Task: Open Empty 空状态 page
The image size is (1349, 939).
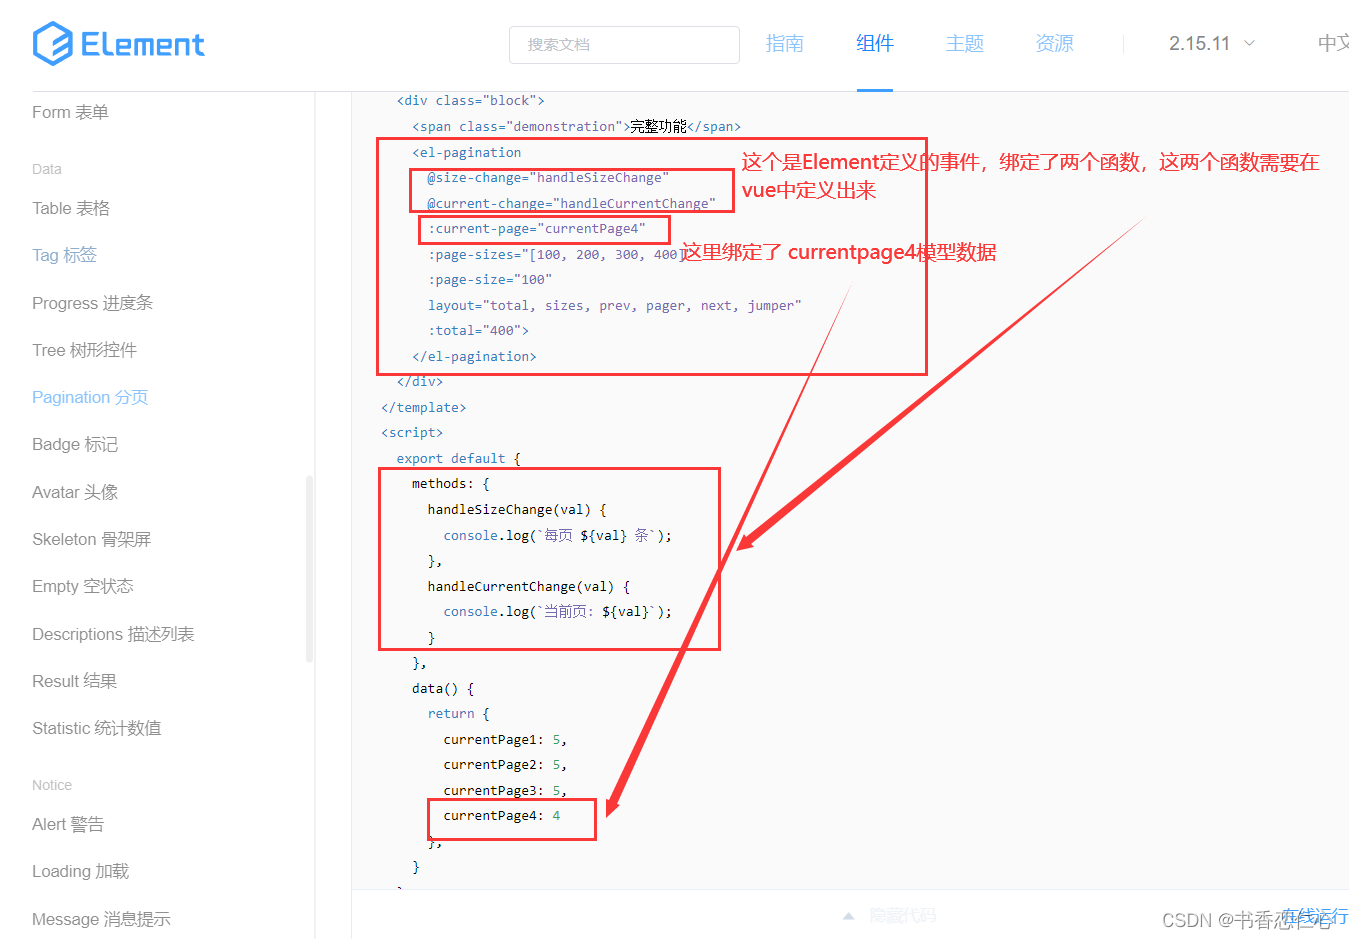Action: coord(82,586)
